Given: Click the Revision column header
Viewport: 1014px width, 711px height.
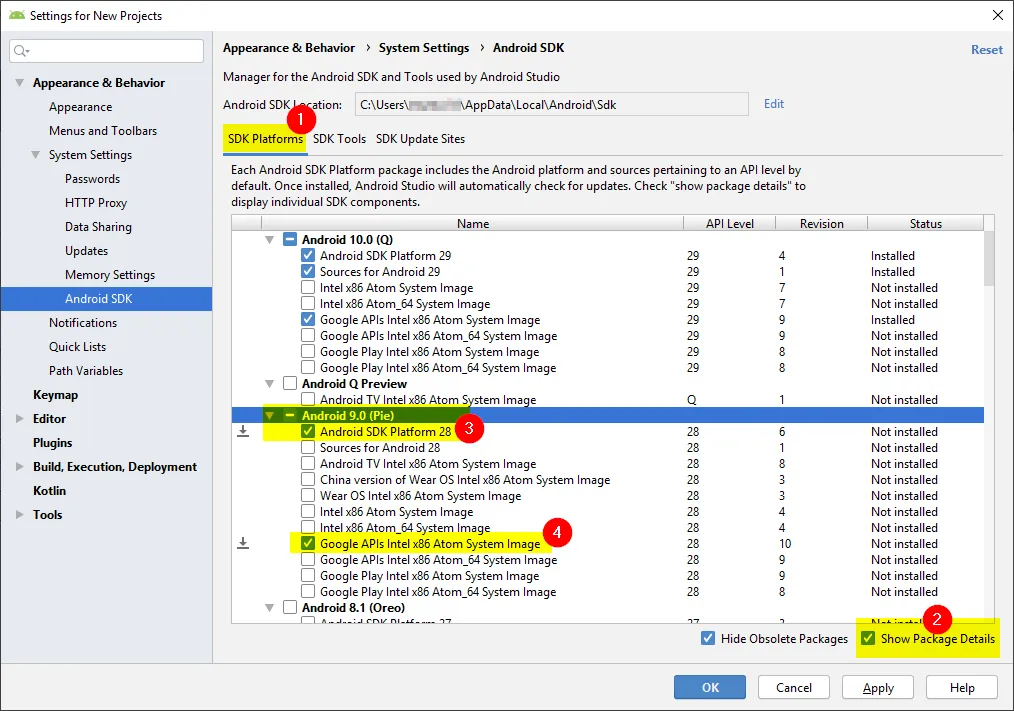Looking at the screenshot, I should coord(821,223).
